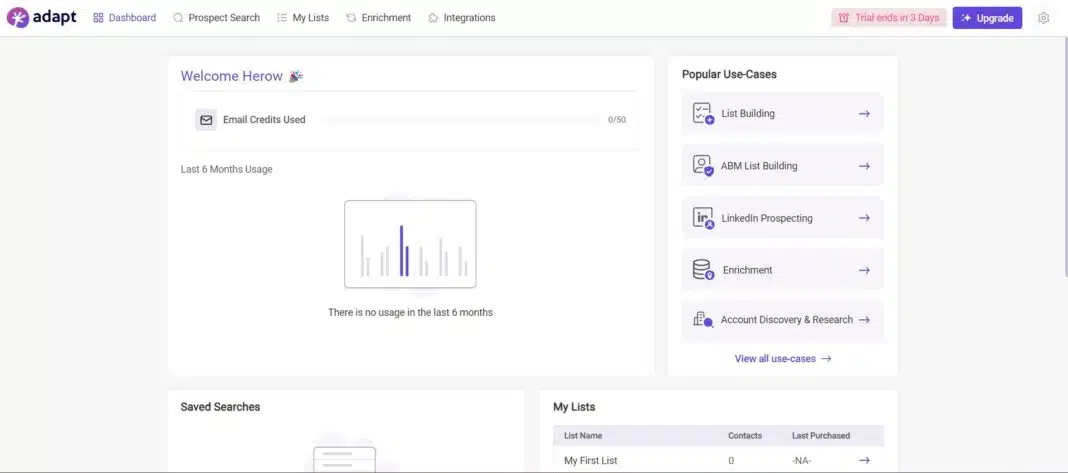The width and height of the screenshot is (1068, 473).
Task: Go to the Prospect Search tab
Action: [x=216, y=18]
